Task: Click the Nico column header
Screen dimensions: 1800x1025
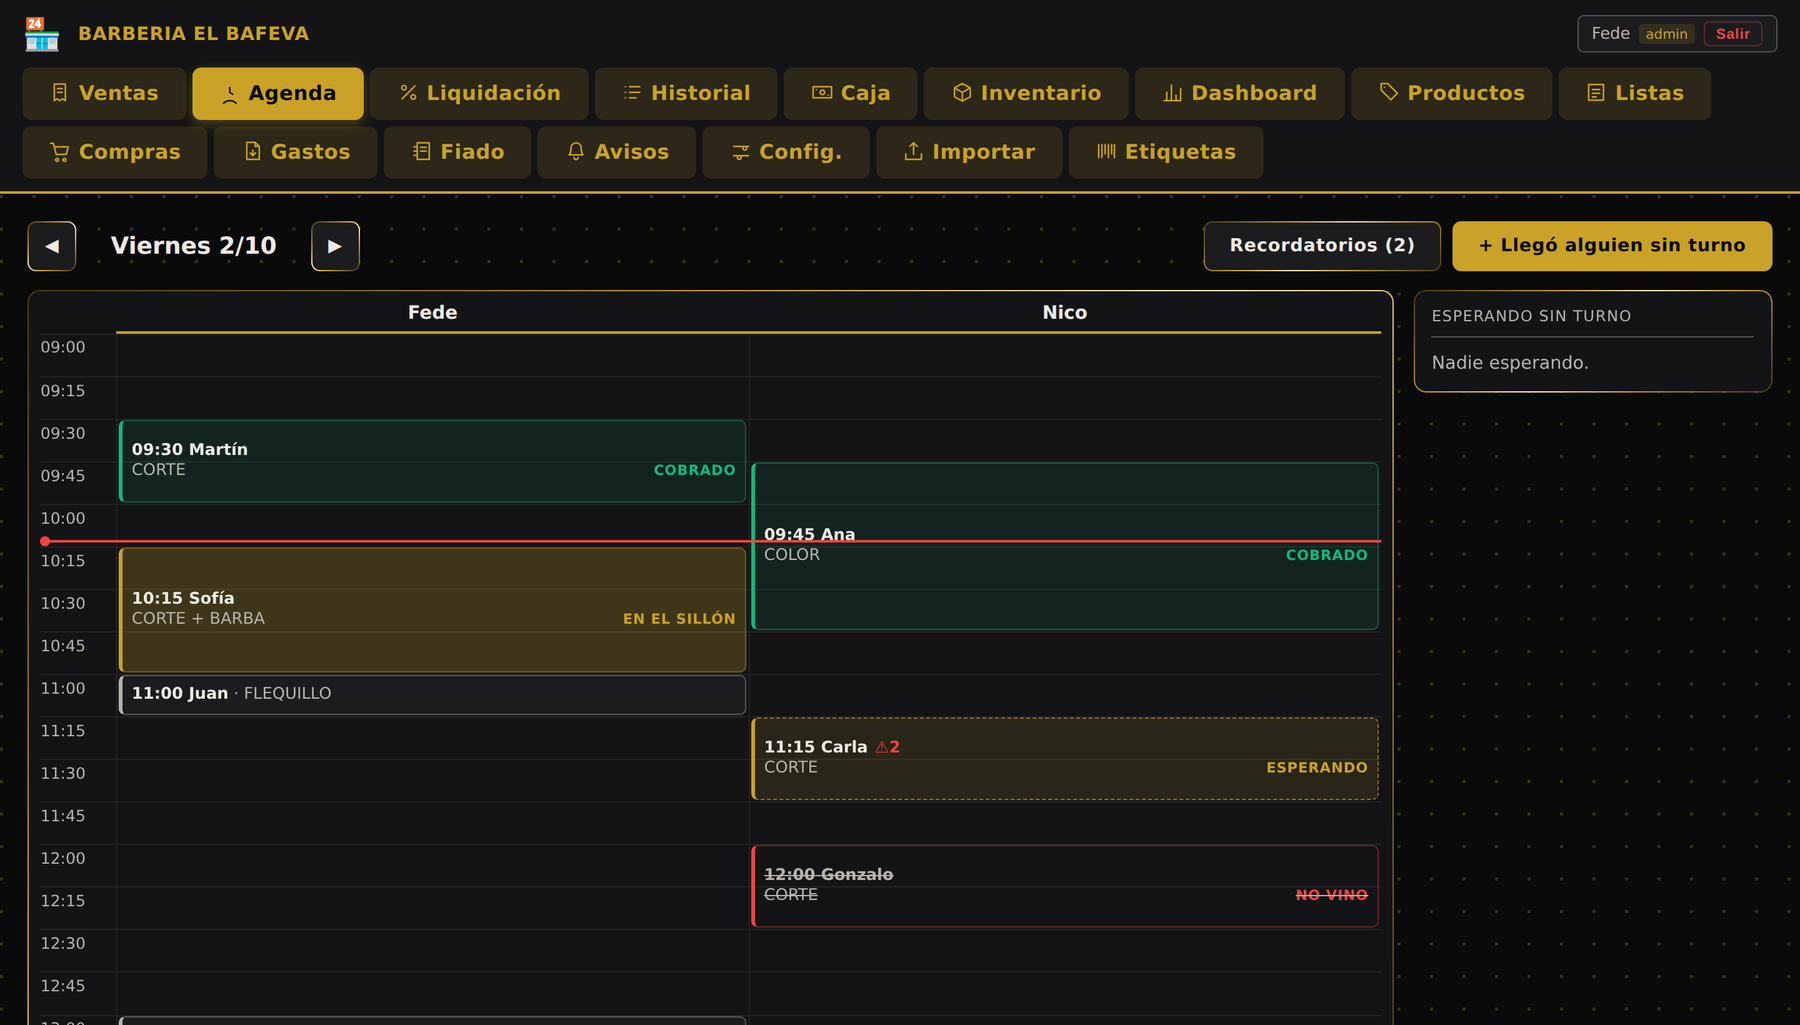Action: coord(1065,312)
